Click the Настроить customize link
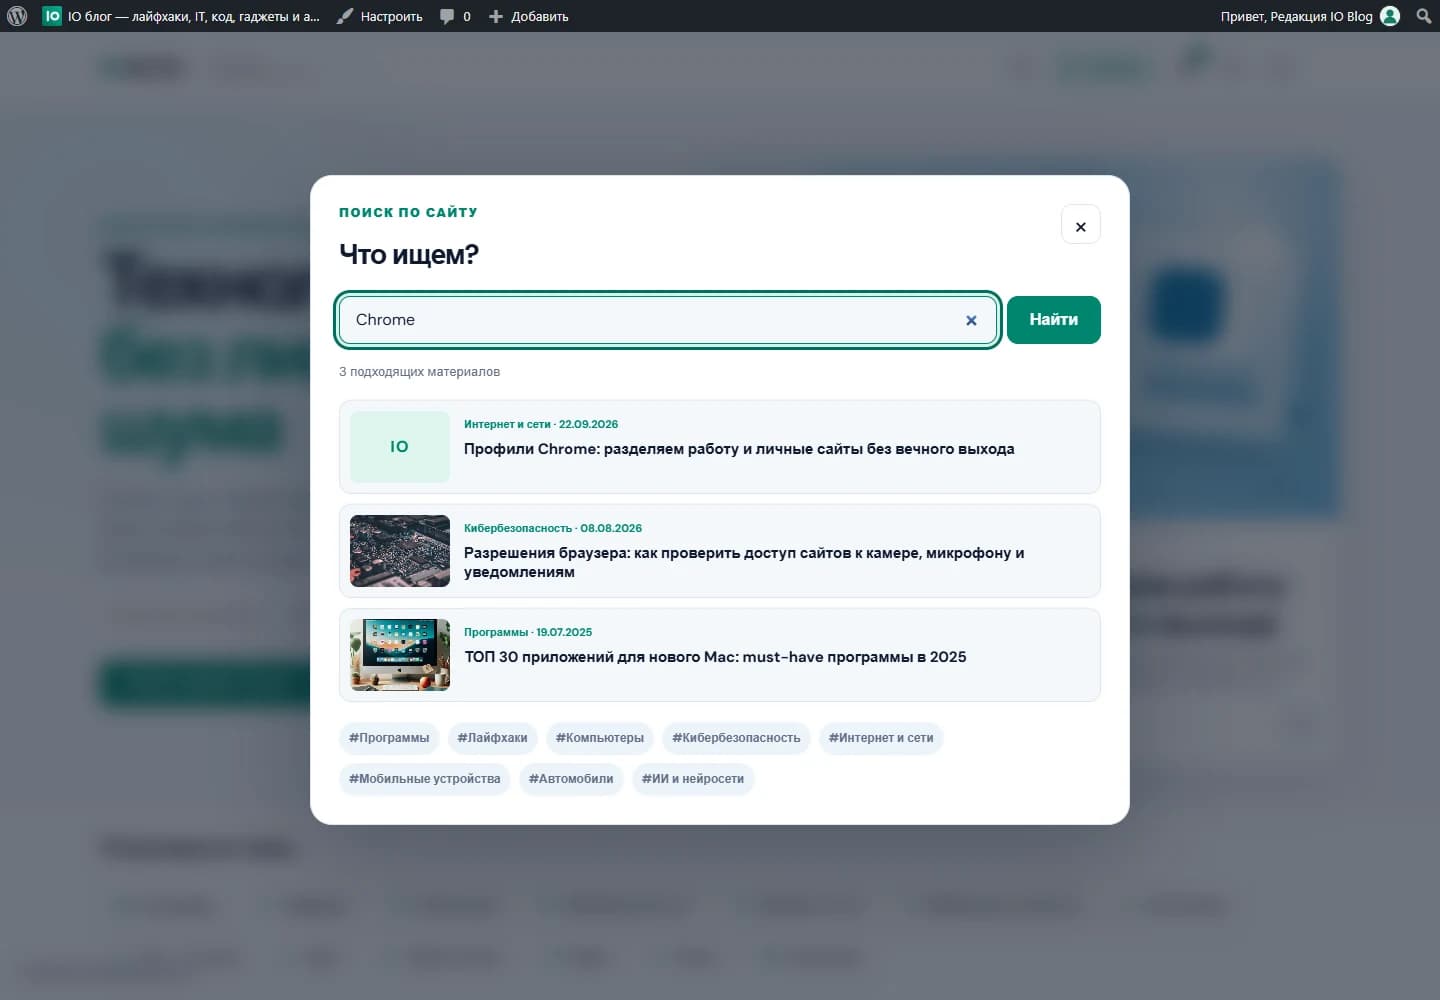1440x1000 pixels. 379,16
